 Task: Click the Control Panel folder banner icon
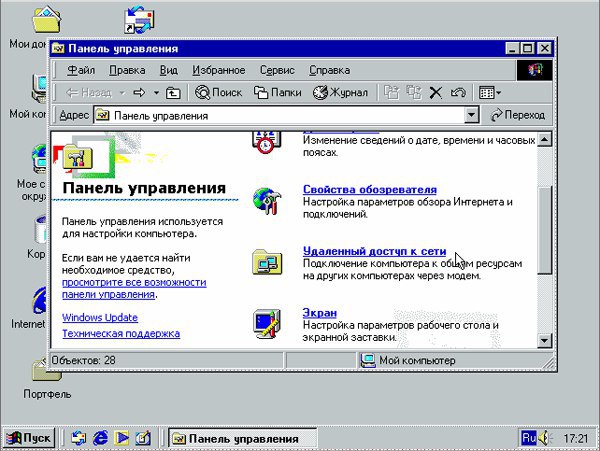pos(78,158)
